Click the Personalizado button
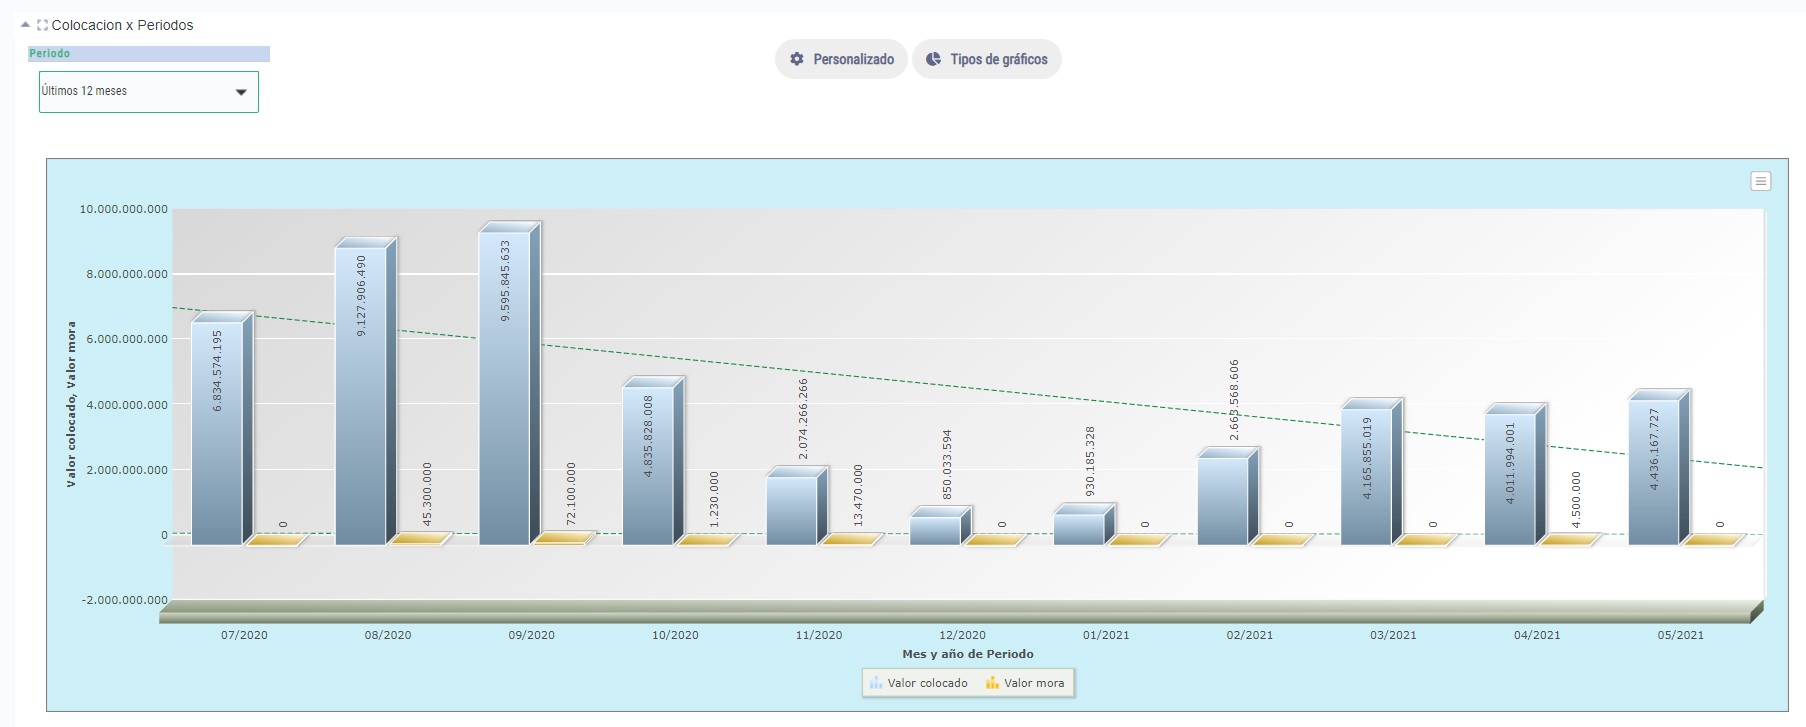The width and height of the screenshot is (1806, 727). [x=841, y=59]
